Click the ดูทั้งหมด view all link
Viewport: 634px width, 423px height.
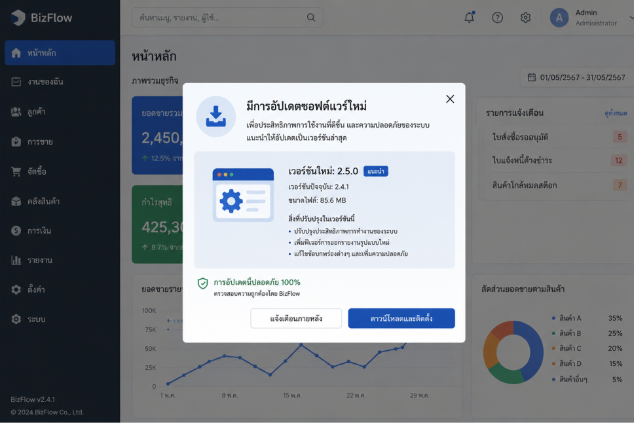pos(616,113)
